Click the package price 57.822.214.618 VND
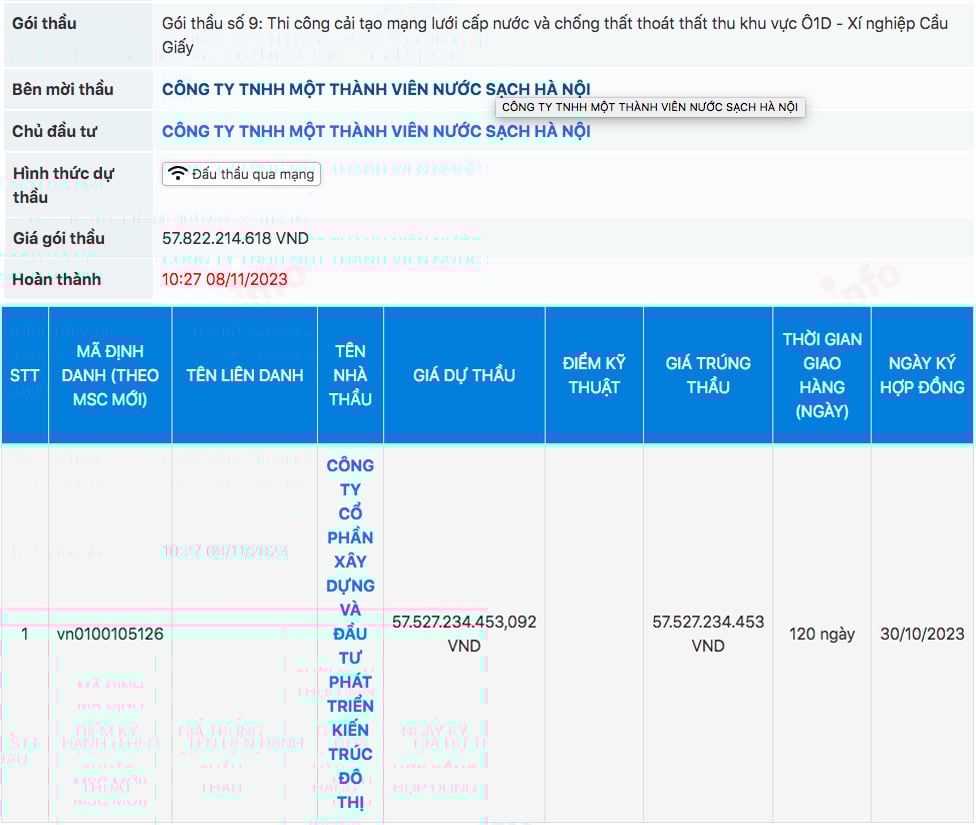 (x=235, y=238)
